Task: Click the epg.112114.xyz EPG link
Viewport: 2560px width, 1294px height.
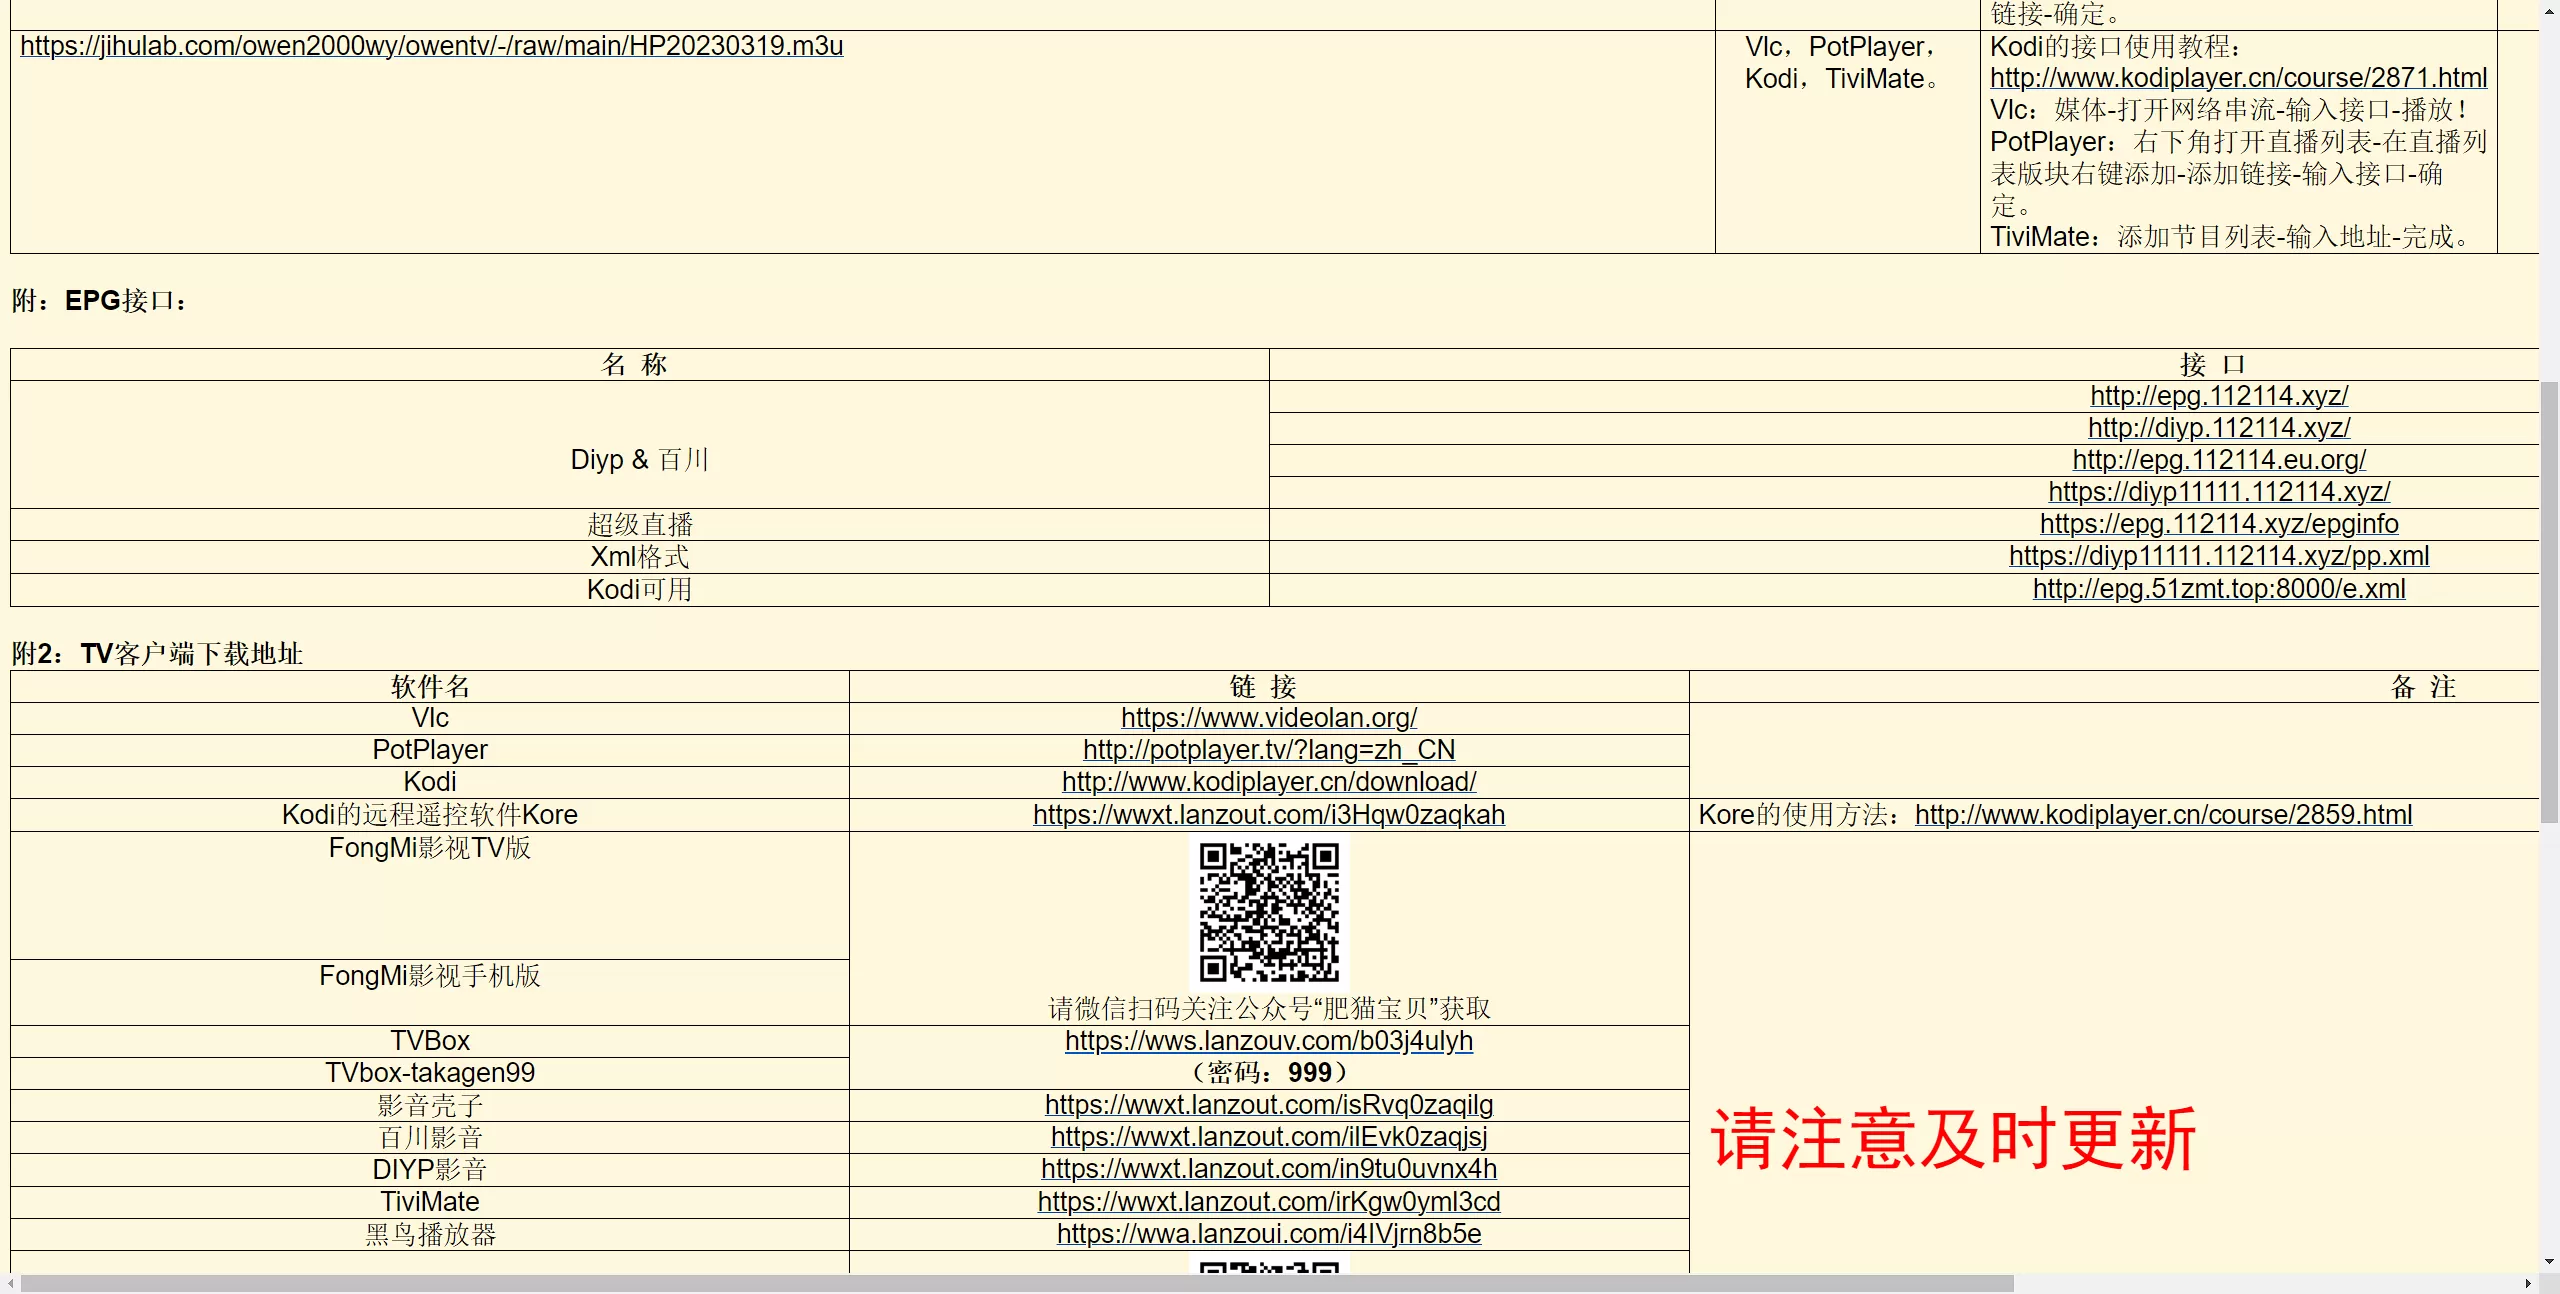Action: [x=2219, y=396]
